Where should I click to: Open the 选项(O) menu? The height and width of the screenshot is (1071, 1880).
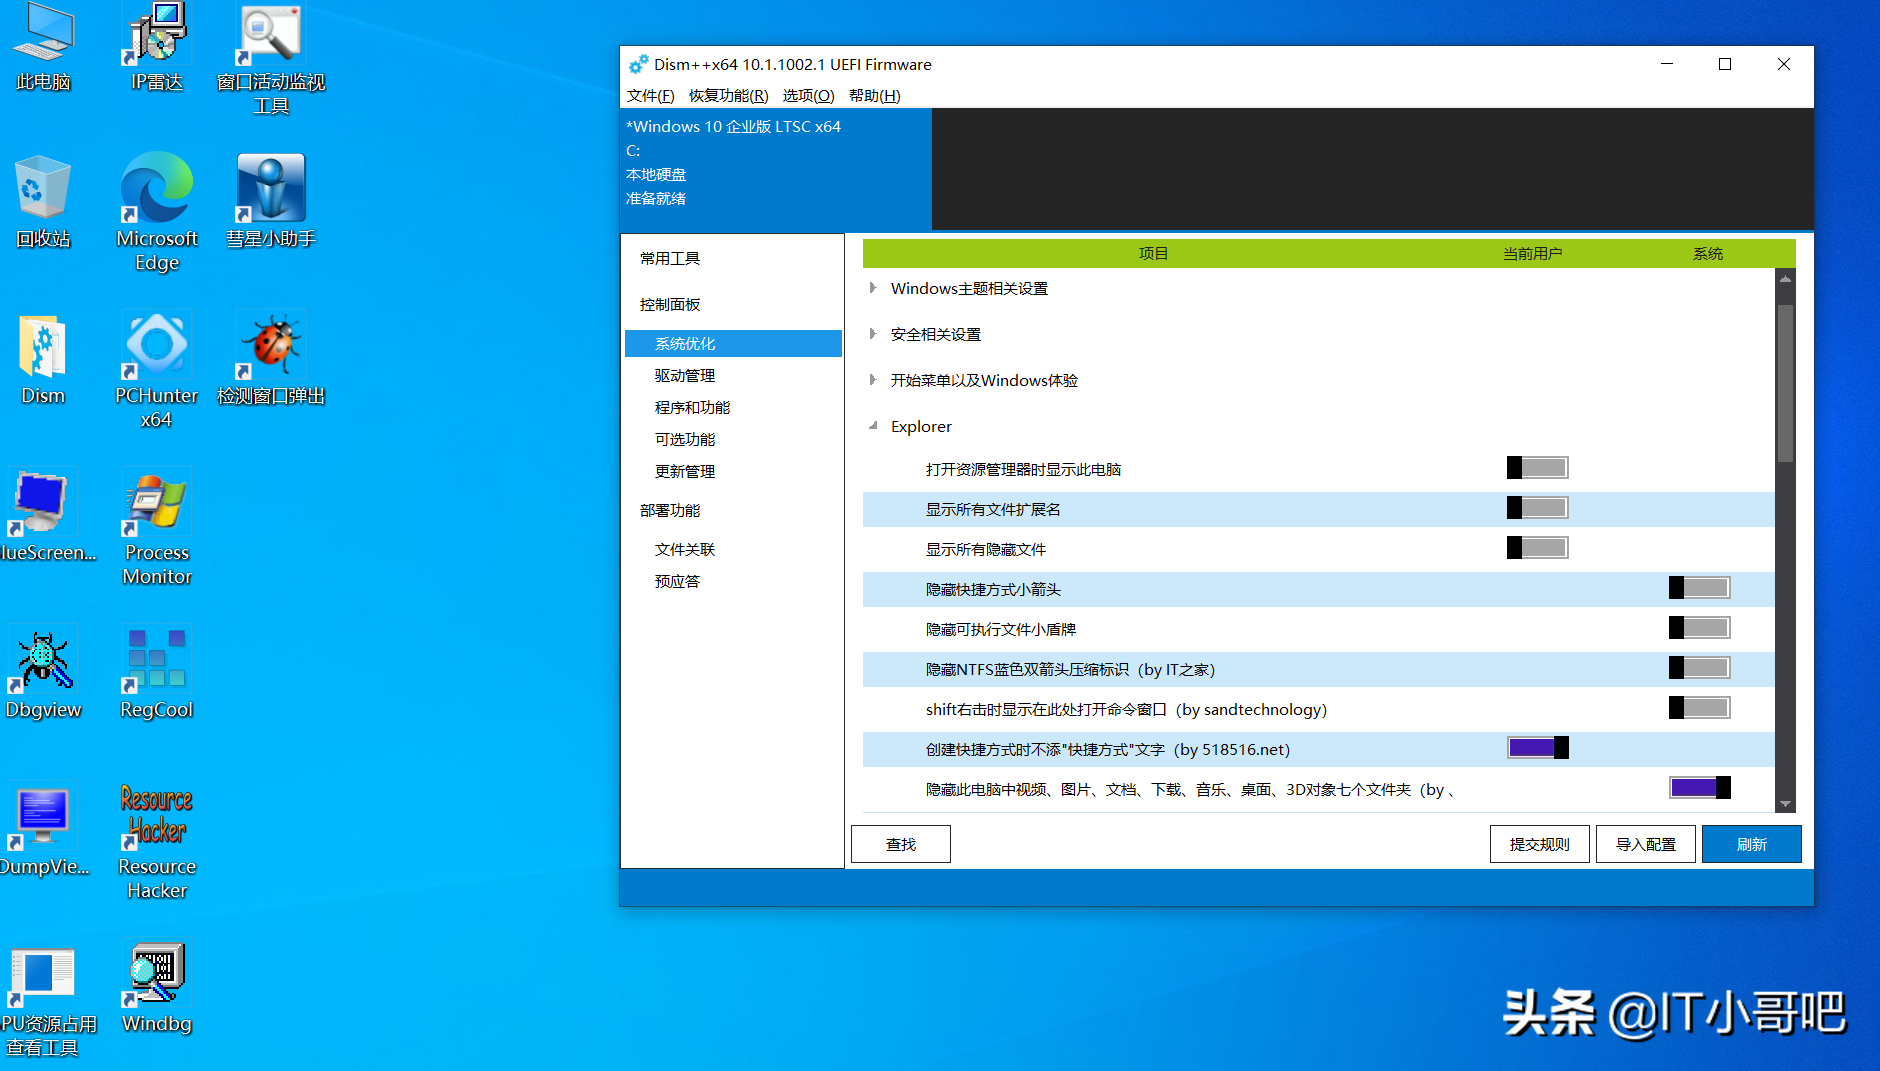pos(808,95)
